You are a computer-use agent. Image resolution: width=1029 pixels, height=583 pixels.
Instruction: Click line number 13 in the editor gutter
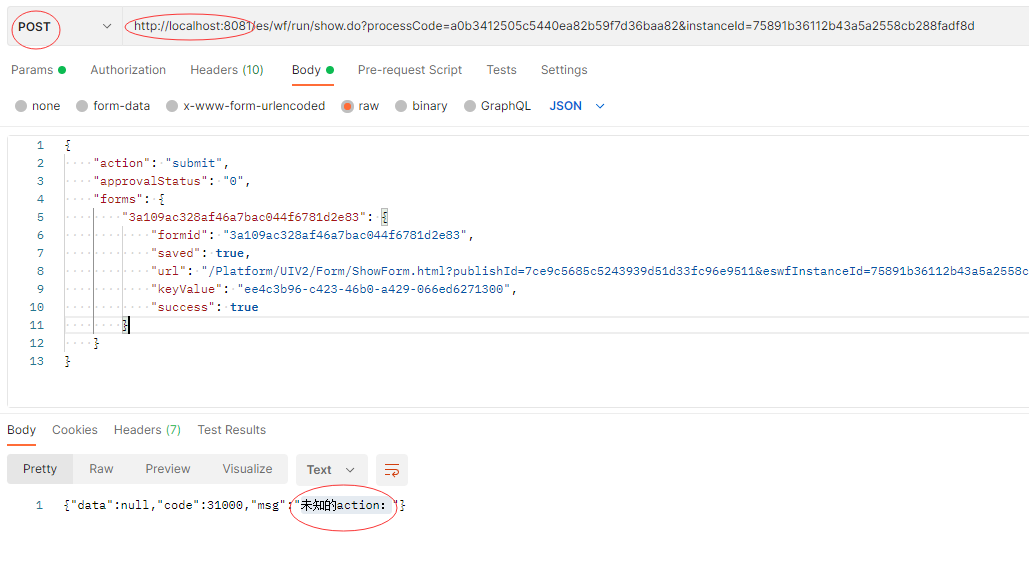pos(37,361)
